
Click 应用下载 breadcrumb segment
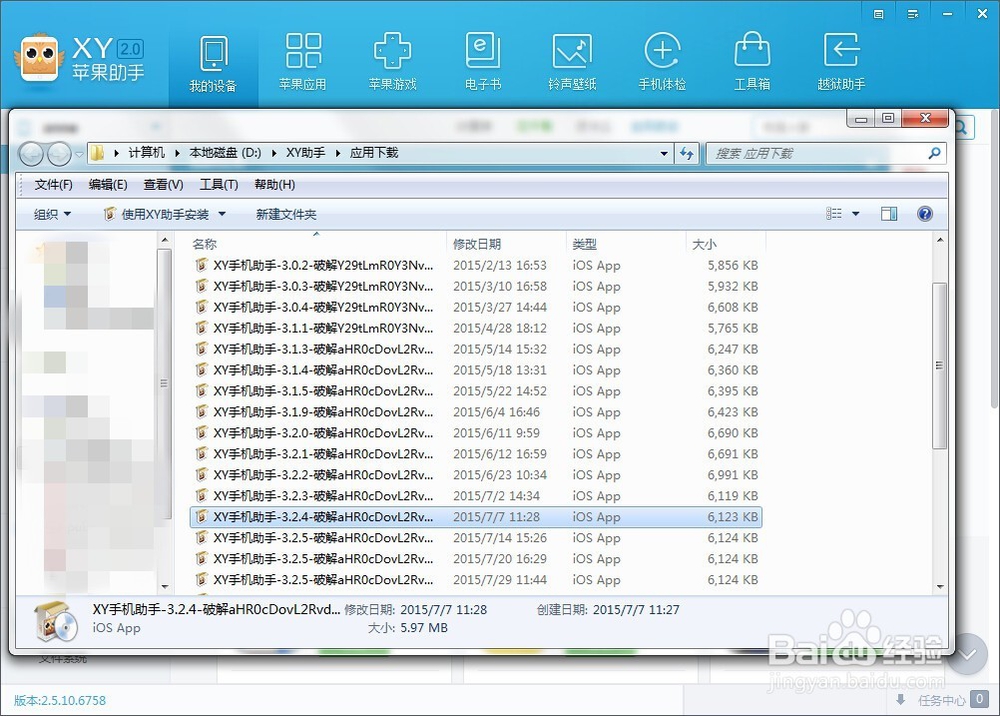tap(374, 152)
